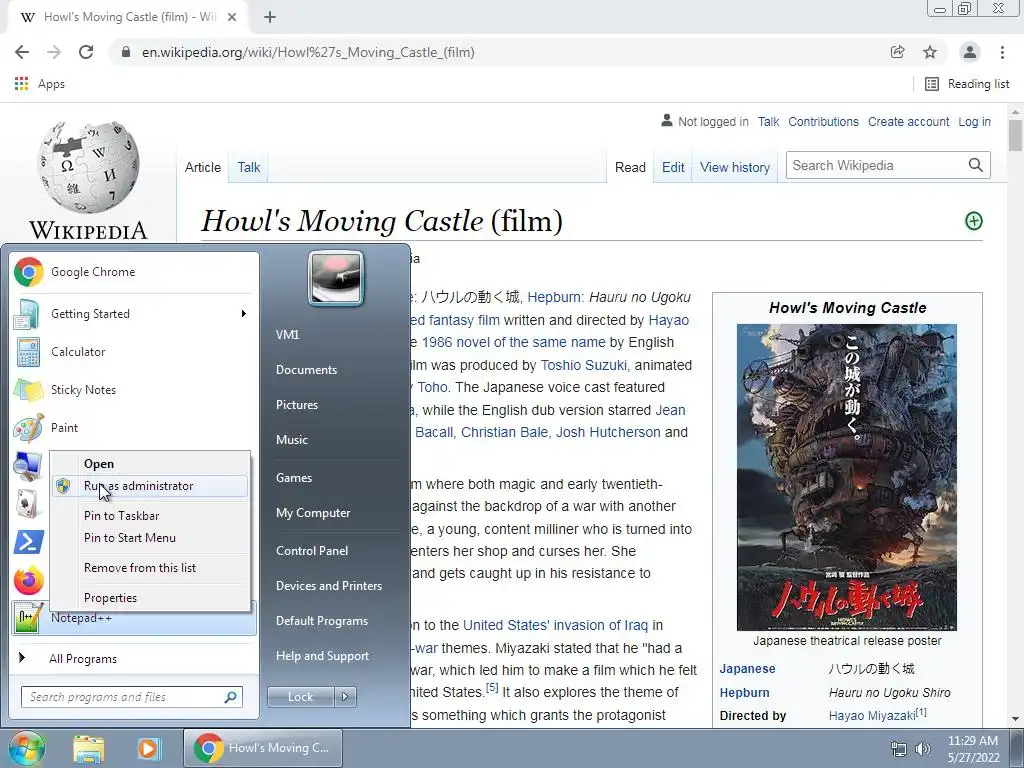1024x768 pixels.
Task: Click the Search programs and files box
Action: (132, 697)
